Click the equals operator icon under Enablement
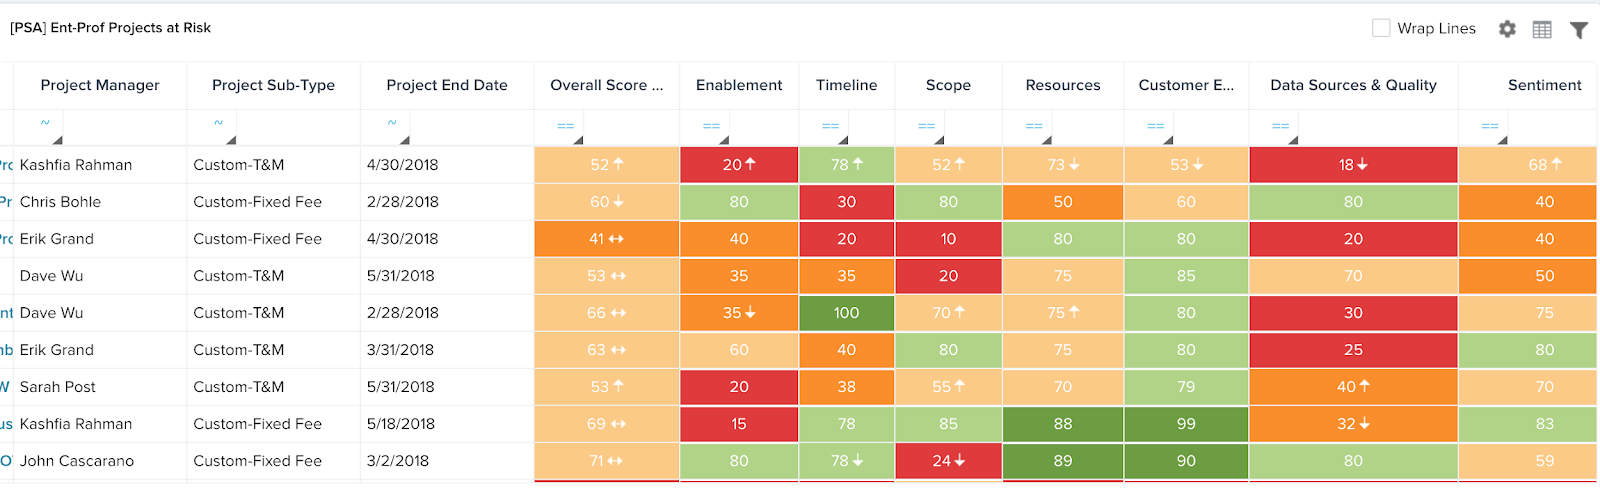Viewport: 1600px width, 488px height. 711,126
